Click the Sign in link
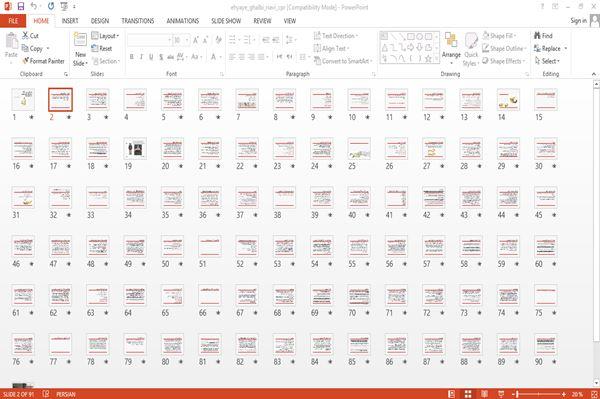 click(x=578, y=20)
